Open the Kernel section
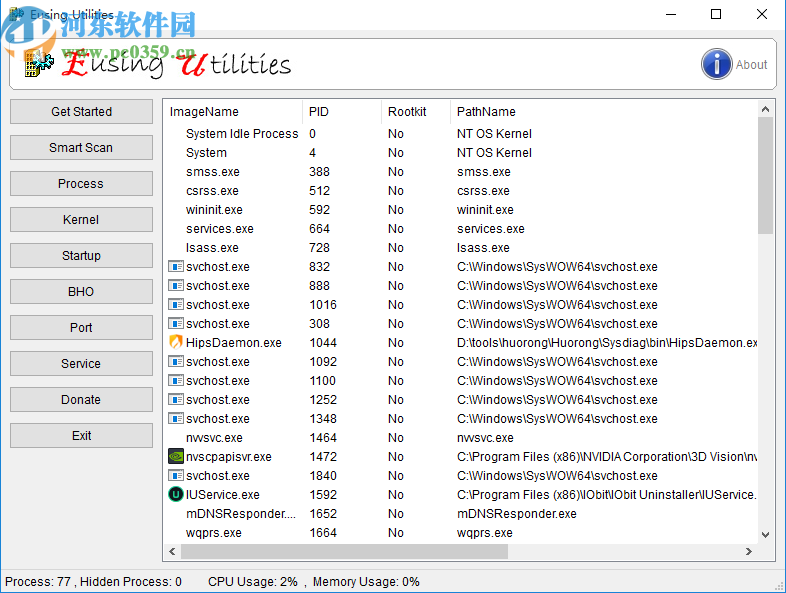 81,220
